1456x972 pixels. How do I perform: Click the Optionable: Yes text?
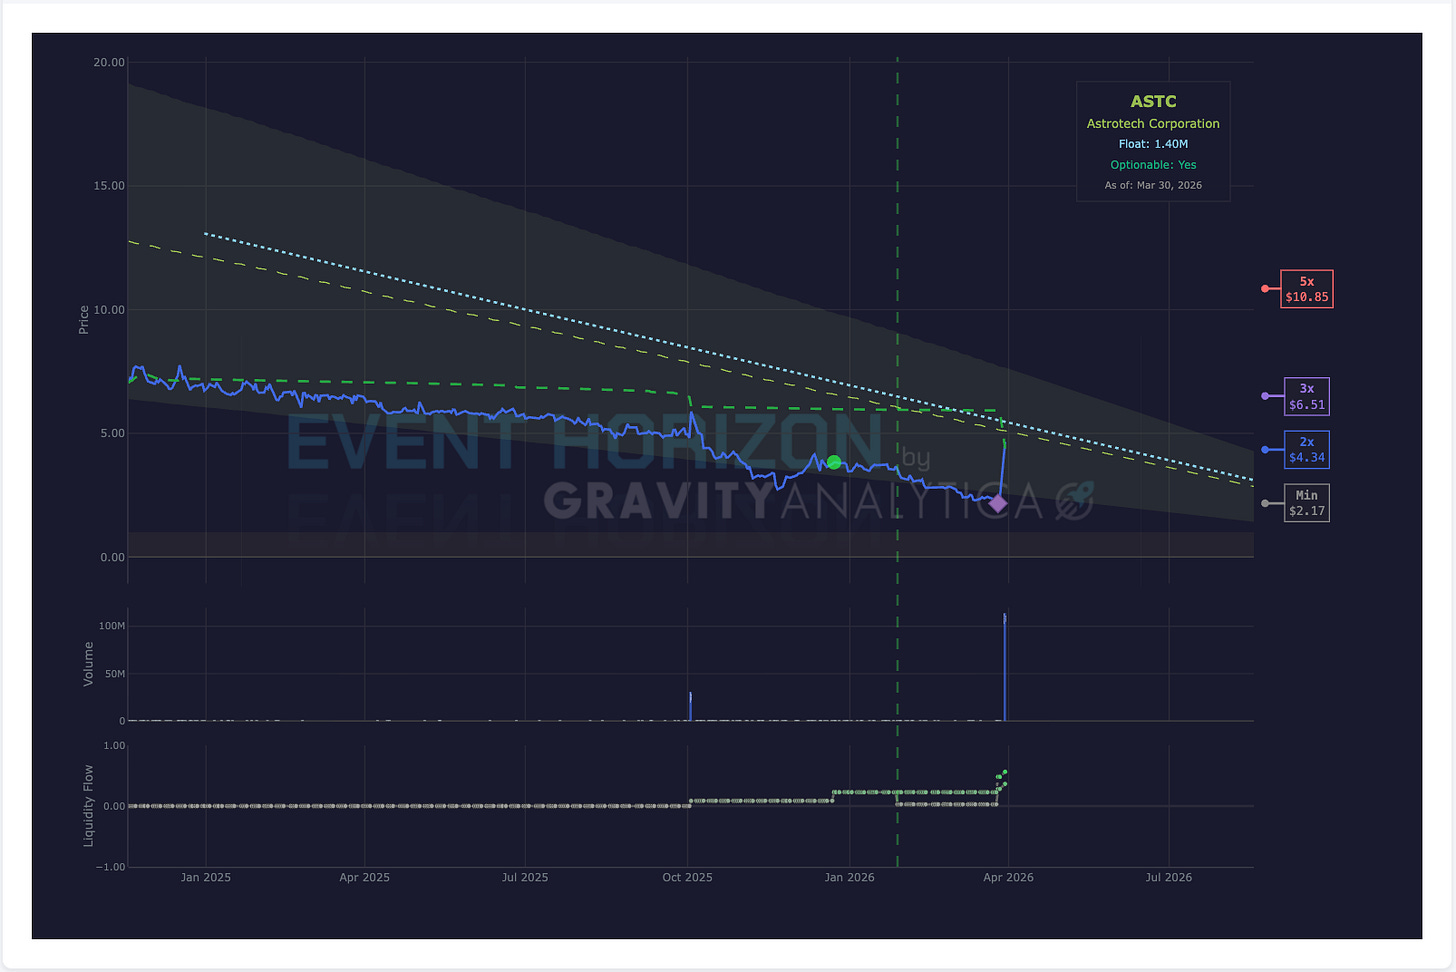coord(1153,165)
